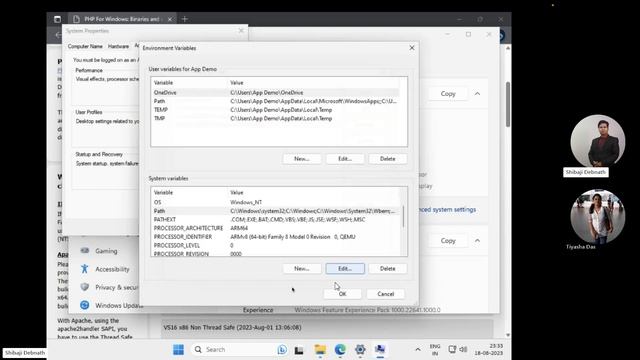This screenshot has width=640, height=360.
Task: Click Edit under System variables
Action: tap(345, 269)
